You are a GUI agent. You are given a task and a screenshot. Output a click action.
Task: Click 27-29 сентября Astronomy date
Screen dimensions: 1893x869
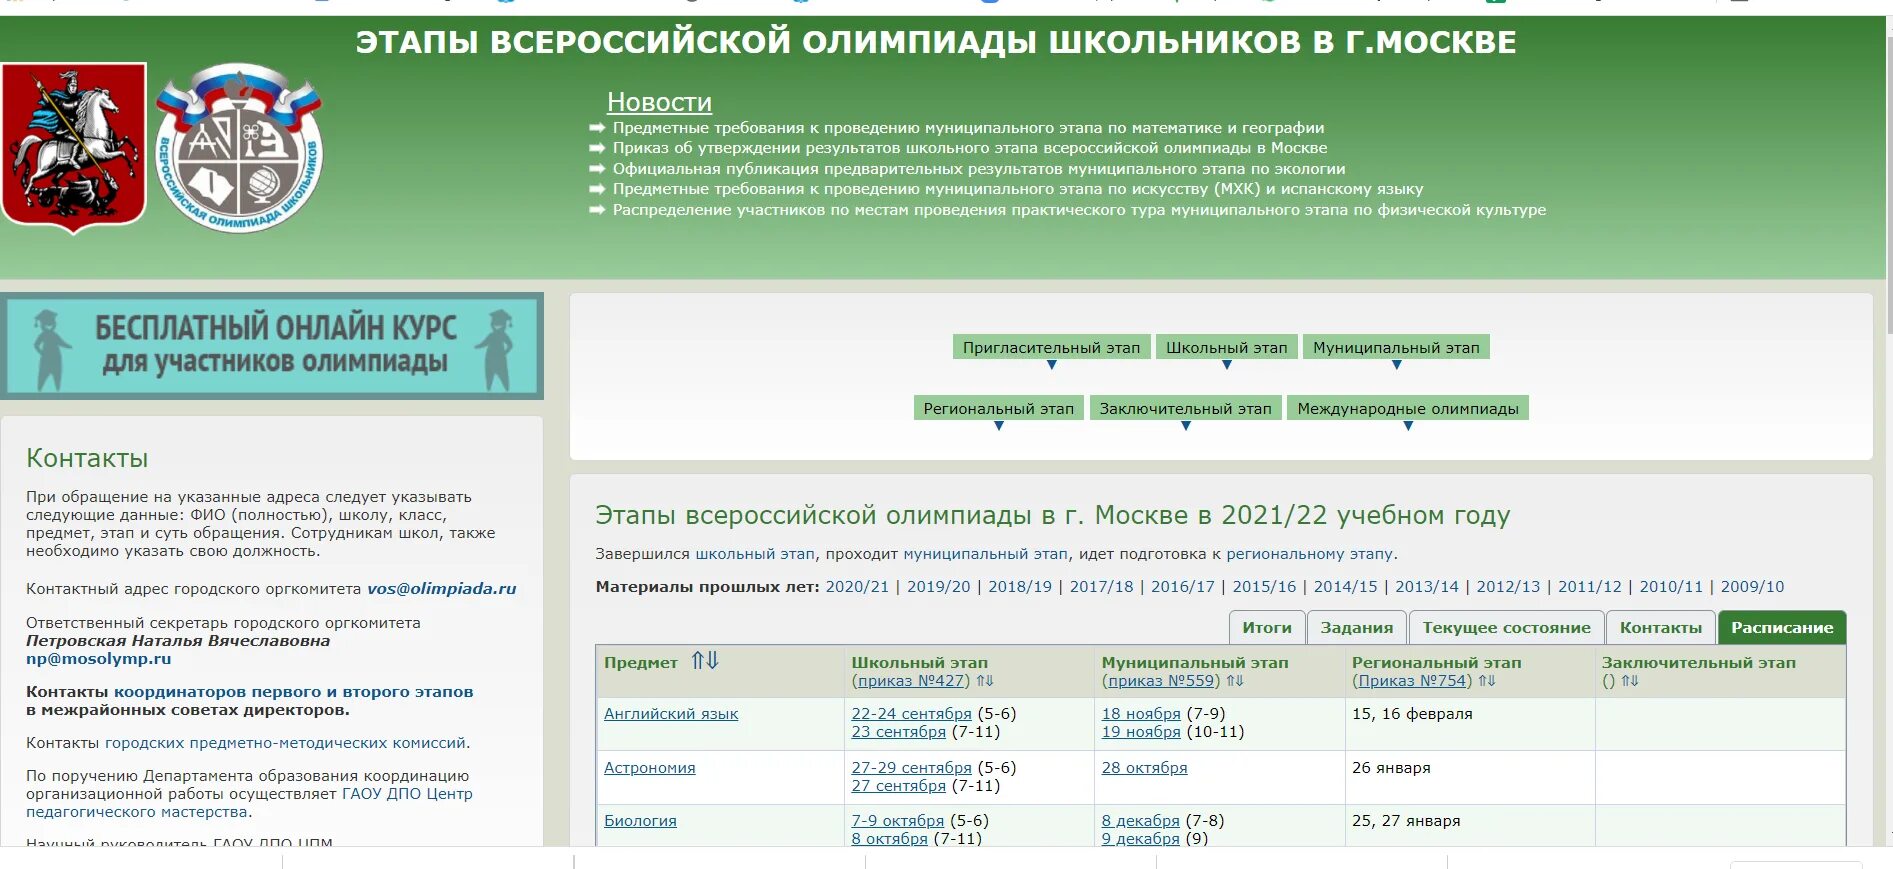click(911, 768)
